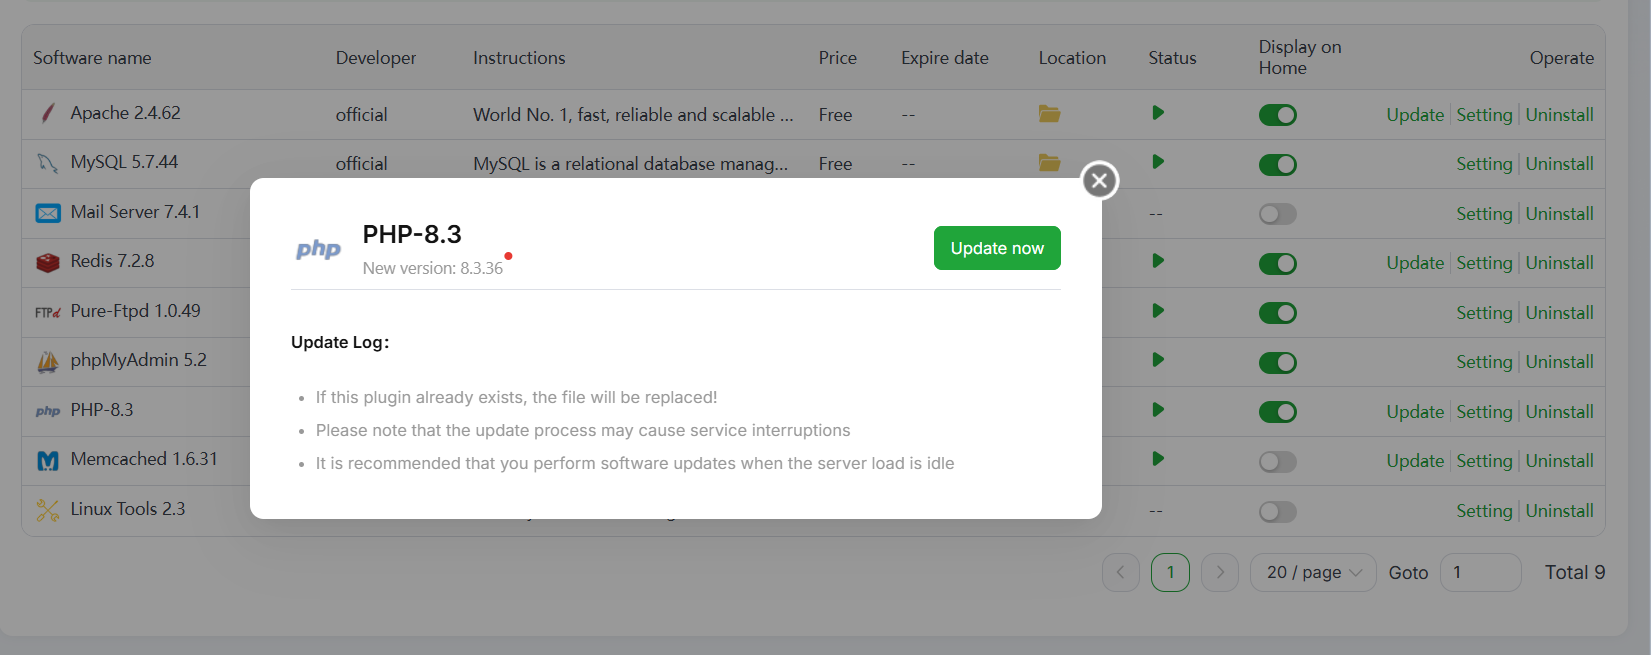Enable Mail Server display on home
Viewport: 1651px width, 655px height.
pyautogui.click(x=1277, y=214)
